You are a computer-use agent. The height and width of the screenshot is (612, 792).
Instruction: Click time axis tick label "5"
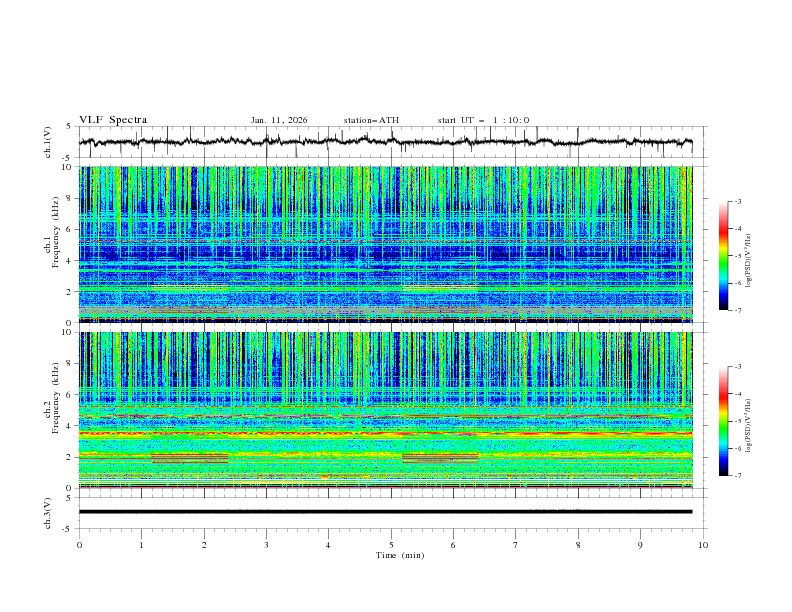(391, 545)
